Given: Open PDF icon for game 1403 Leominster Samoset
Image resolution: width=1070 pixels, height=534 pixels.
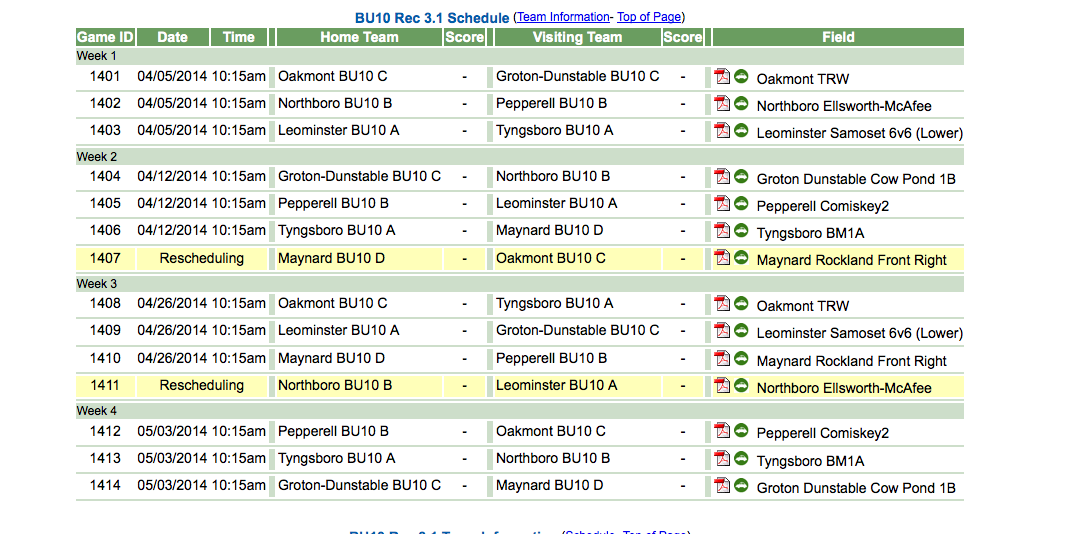Looking at the screenshot, I should click(722, 130).
